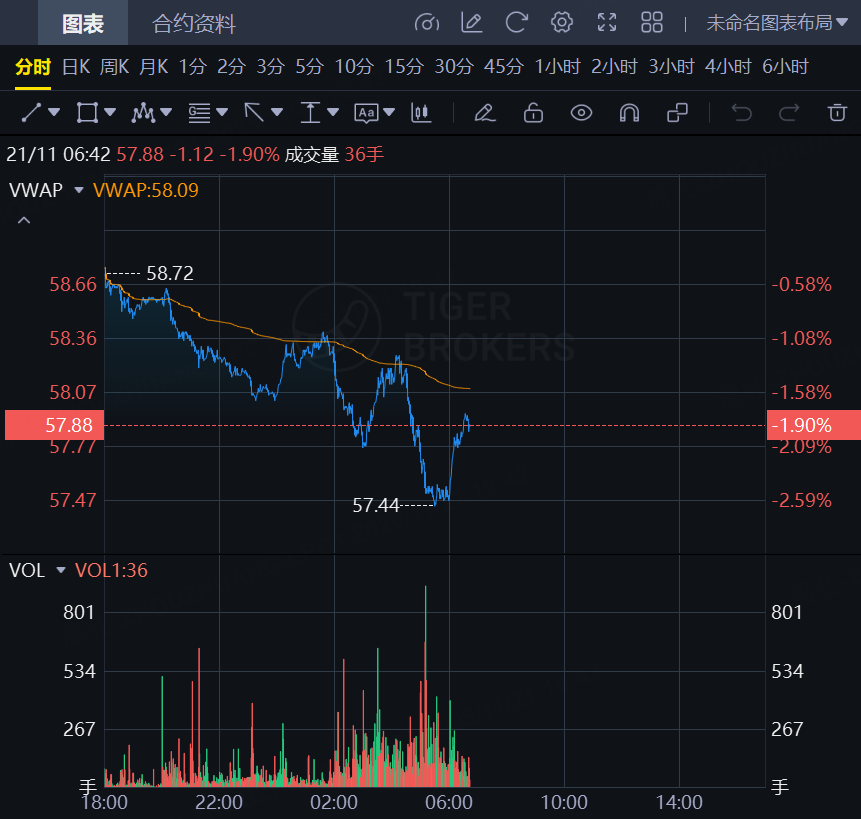Select the 1小时 interval
Screen dimensions: 861x819
pyautogui.click(x=557, y=67)
